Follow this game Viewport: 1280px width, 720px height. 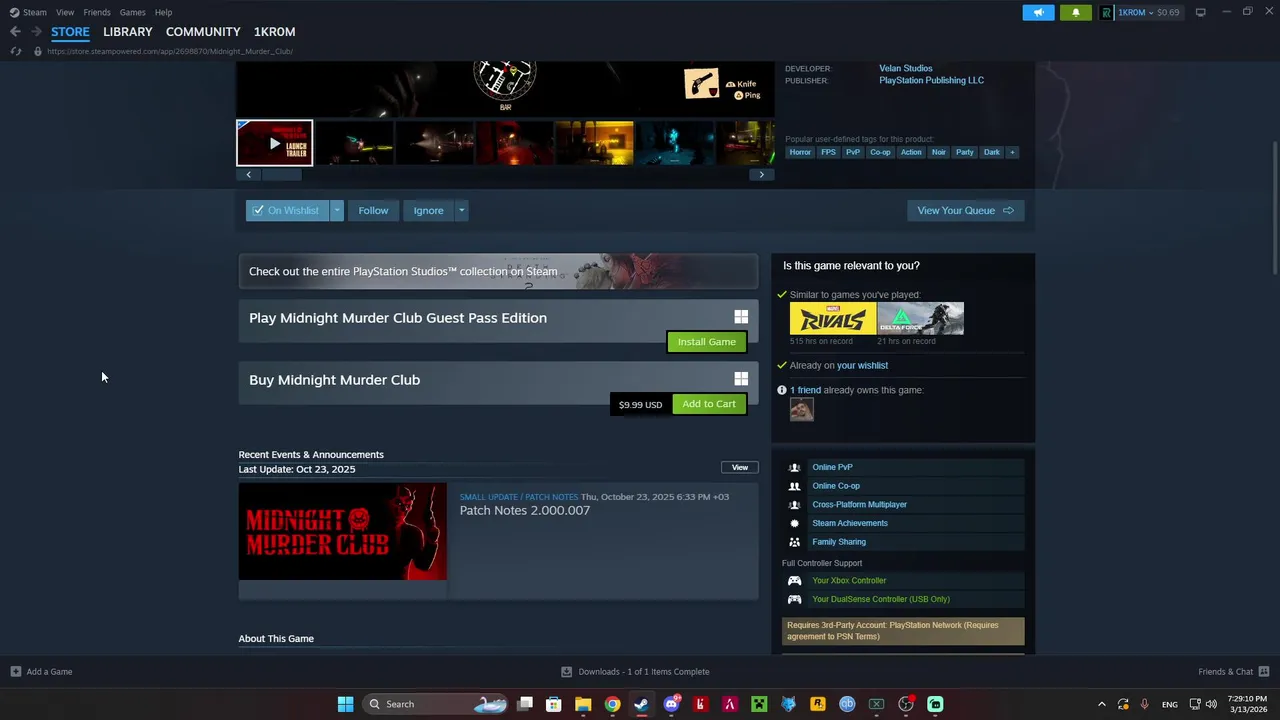pyautogui.click(x=373, y=210)
